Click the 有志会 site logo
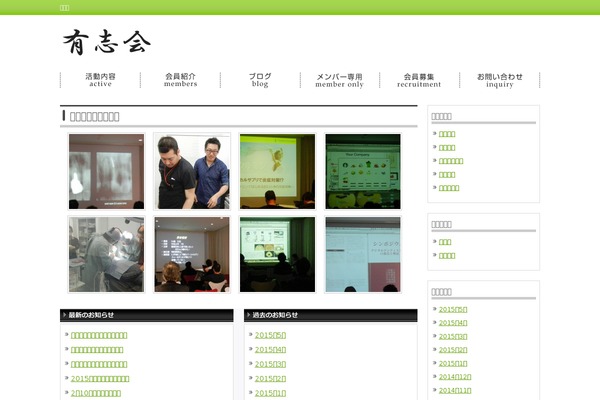 coord(107,42)
